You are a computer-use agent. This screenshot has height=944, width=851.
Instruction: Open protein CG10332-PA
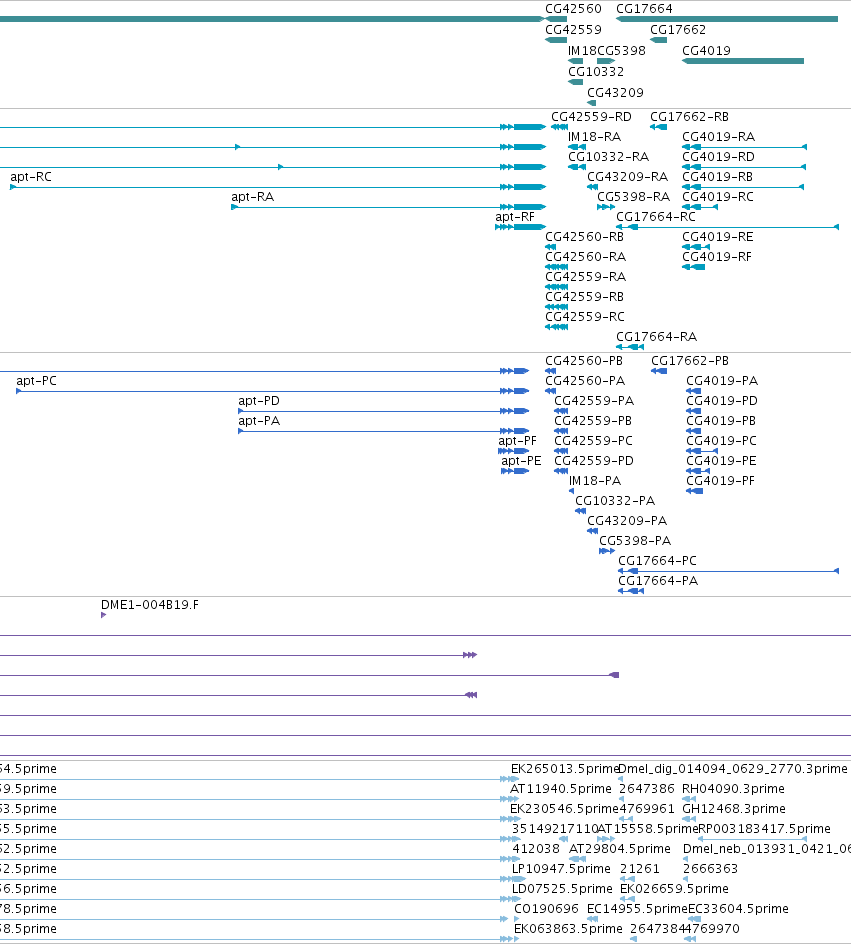click(614, 500)
